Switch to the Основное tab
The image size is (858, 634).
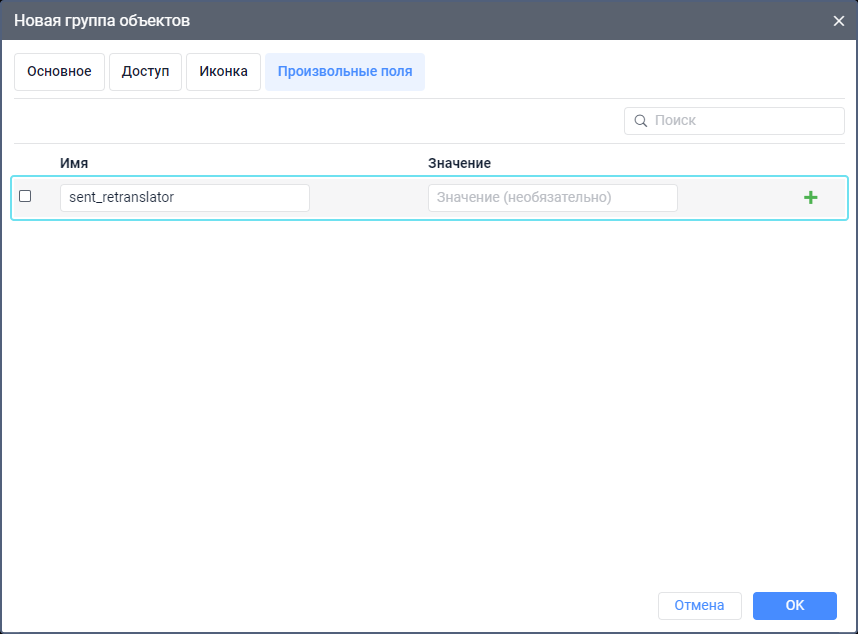[x=59, y=72]
